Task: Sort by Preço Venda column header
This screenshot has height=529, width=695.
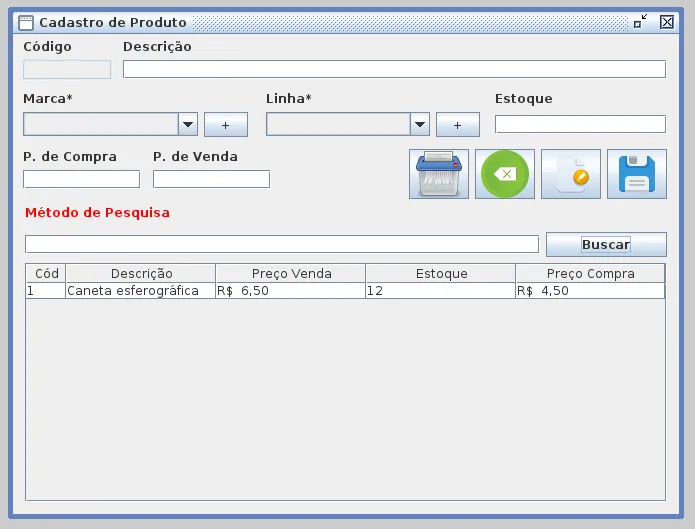Action: [x=291, y=274]
